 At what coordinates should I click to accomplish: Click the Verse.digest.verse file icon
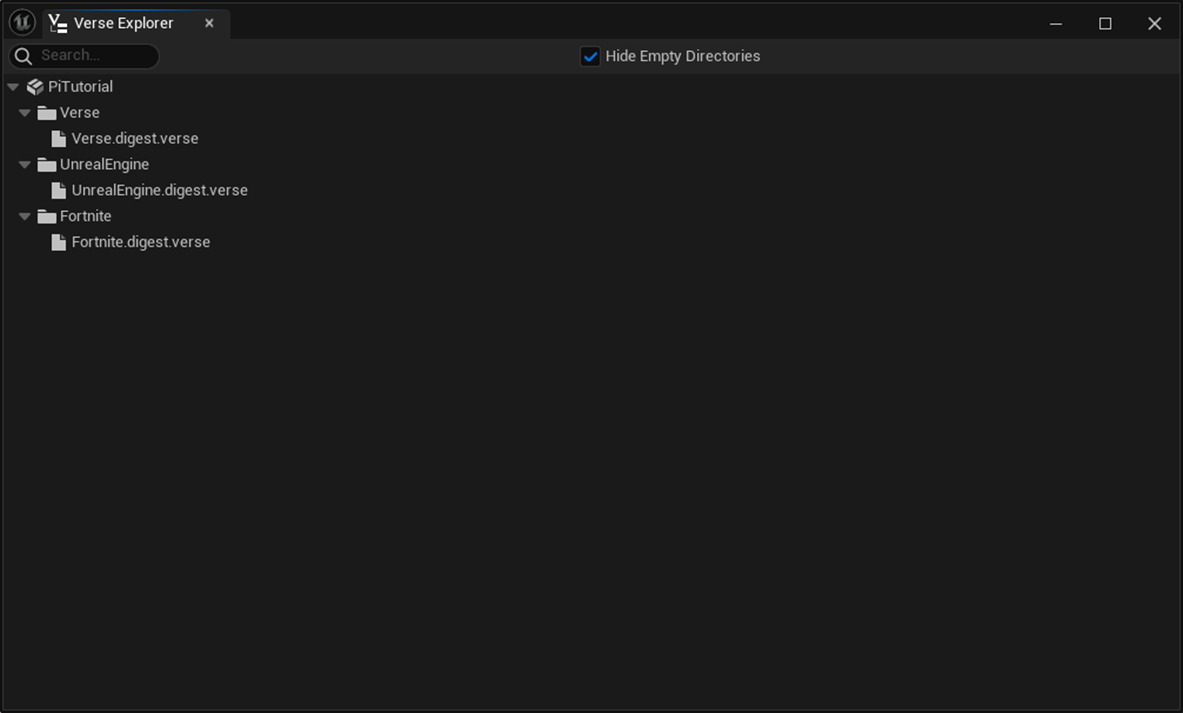(x=58, y=139)
